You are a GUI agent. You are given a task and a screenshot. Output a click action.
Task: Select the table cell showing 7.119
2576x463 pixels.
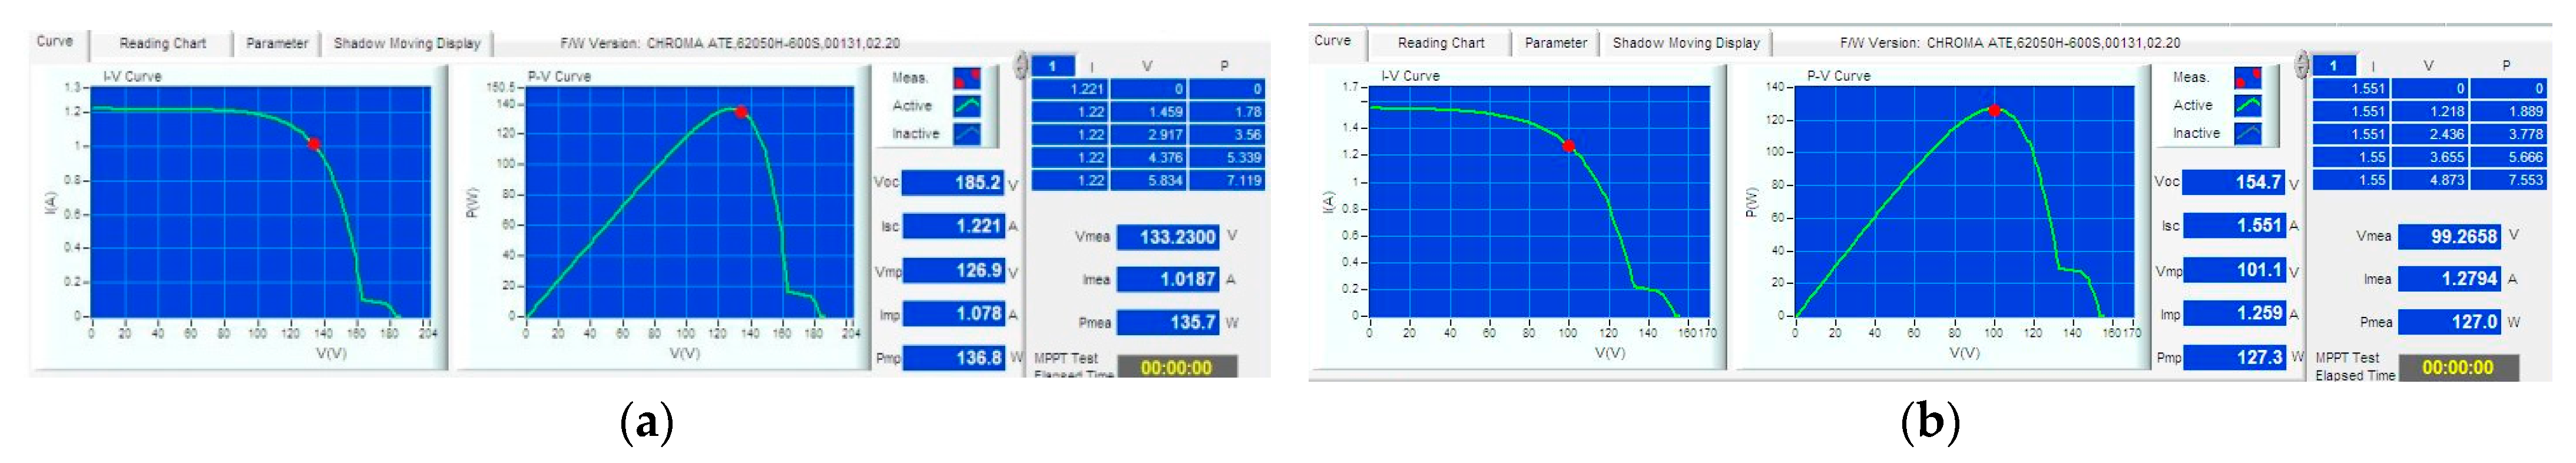(x=1227, y=181)
